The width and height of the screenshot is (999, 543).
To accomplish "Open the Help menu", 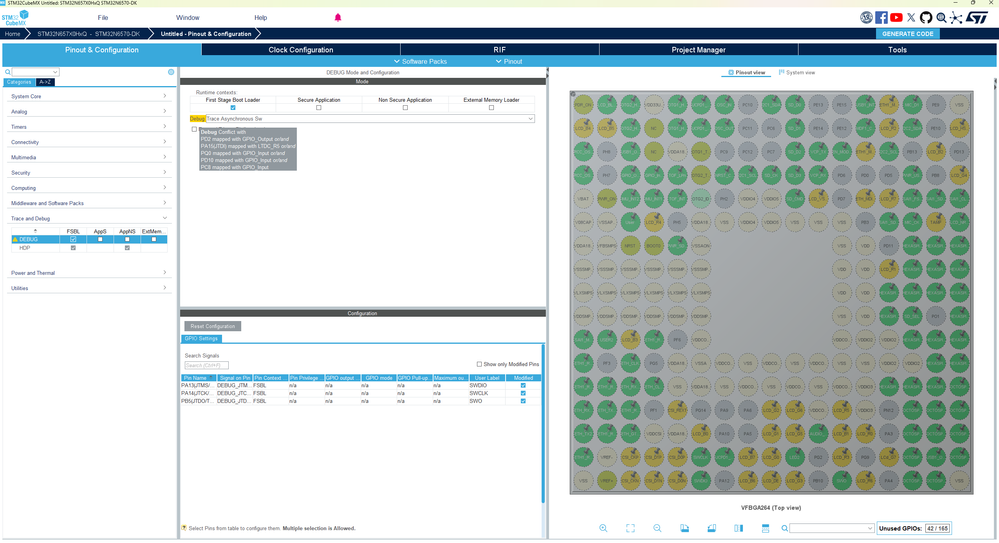I will point(261,18).
